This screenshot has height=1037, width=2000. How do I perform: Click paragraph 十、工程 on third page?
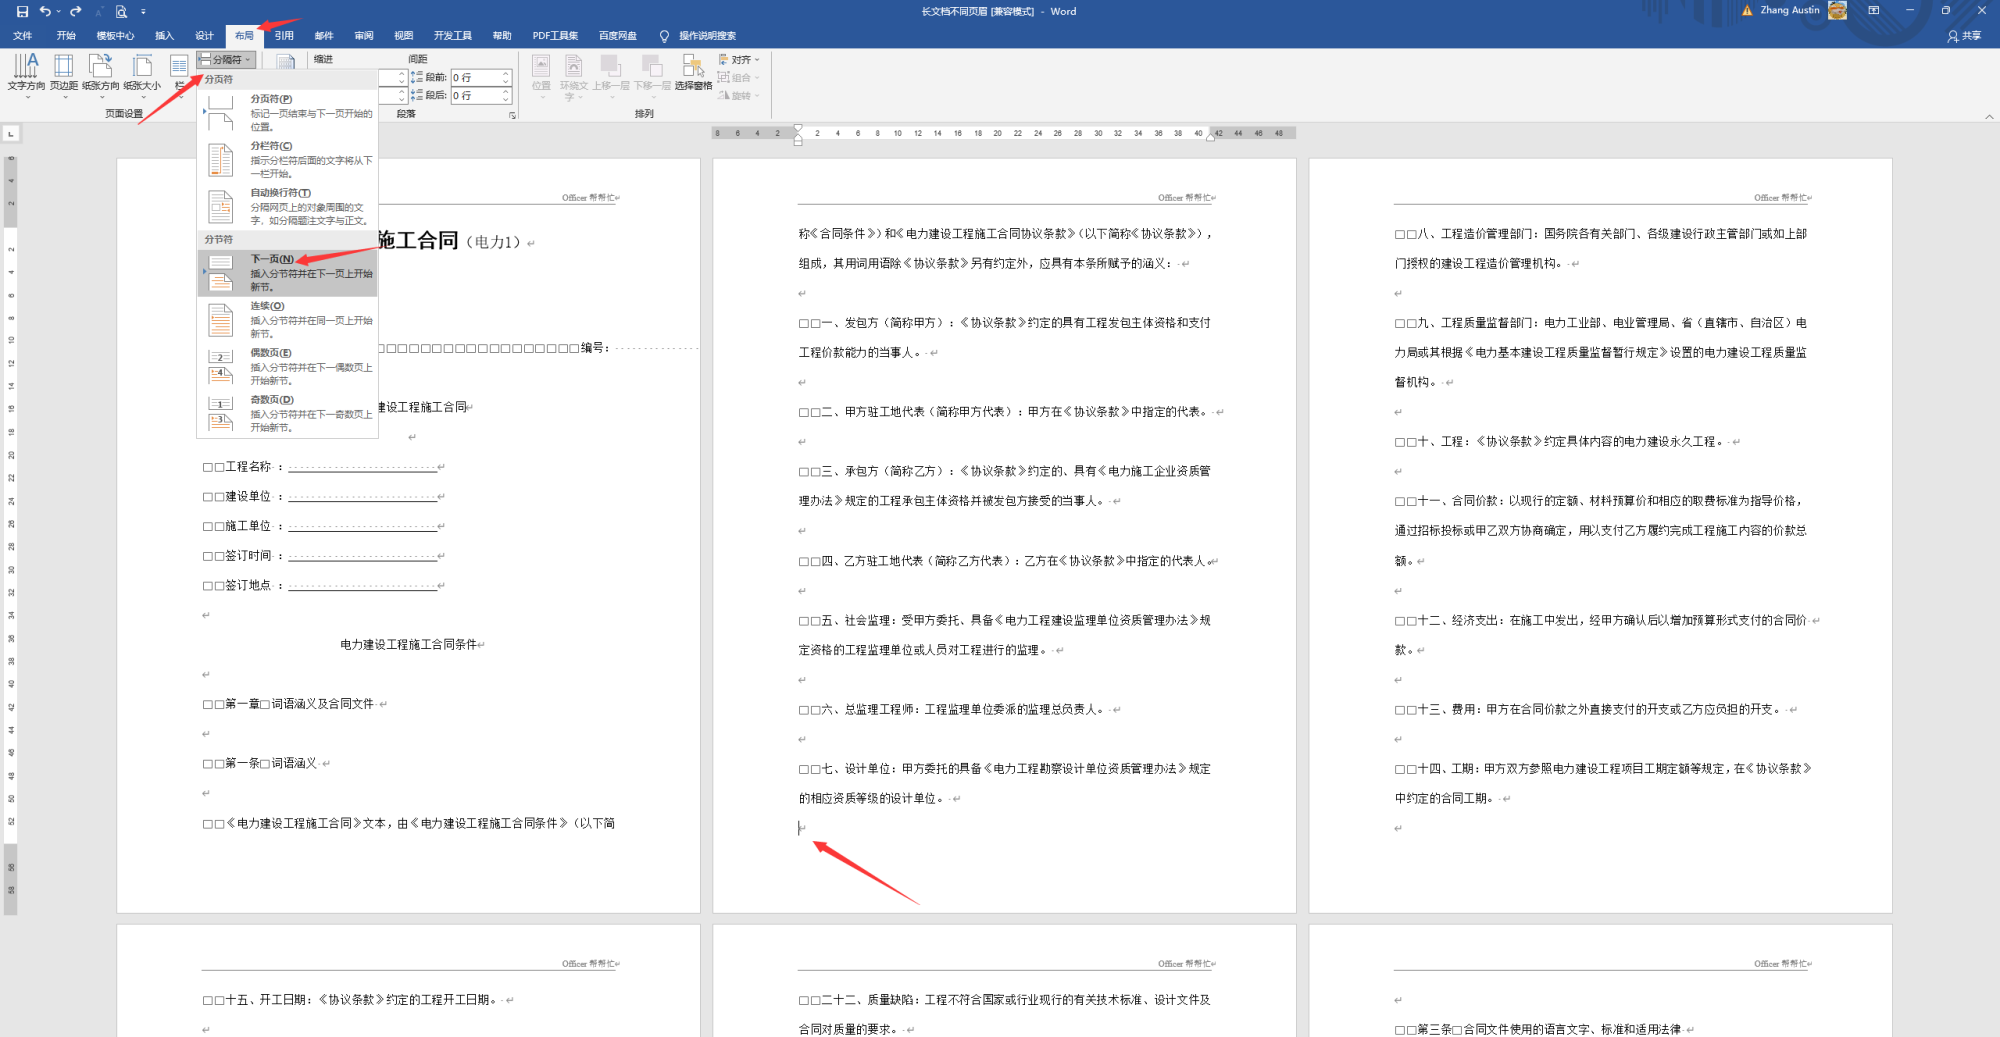pos(1566,442)
